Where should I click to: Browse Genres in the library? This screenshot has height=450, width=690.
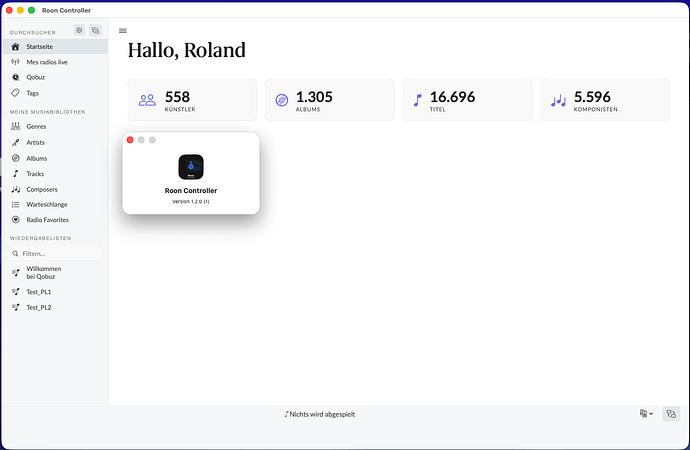(x=55, y=126)
